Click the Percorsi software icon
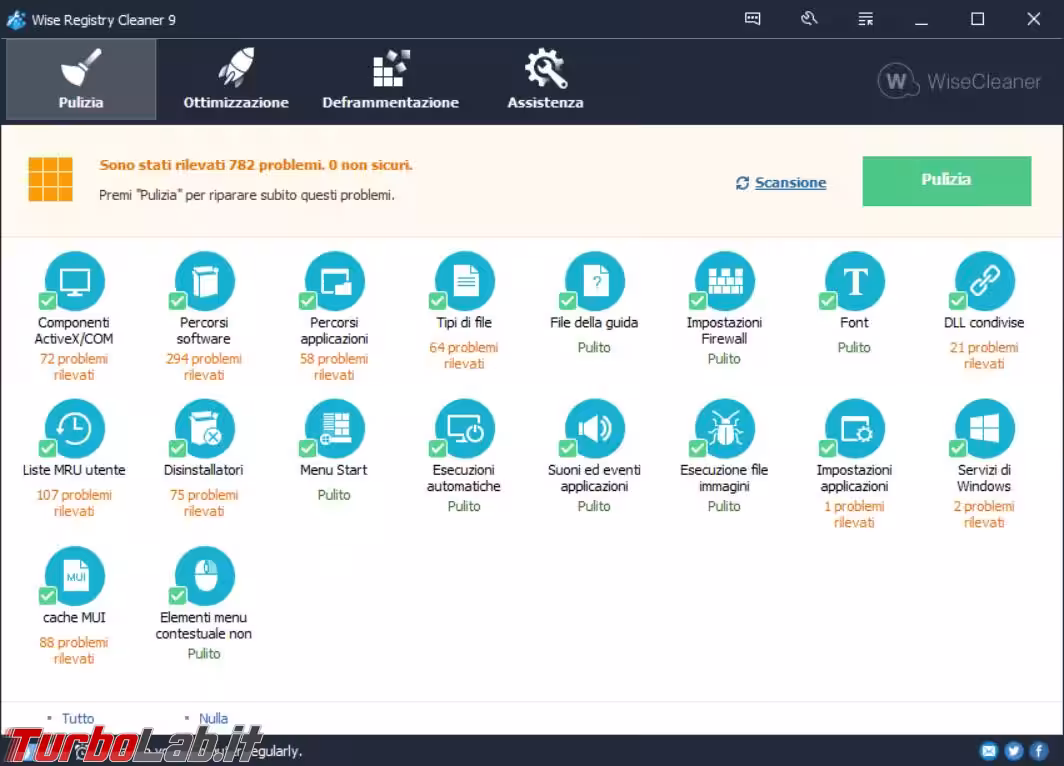 click(x=205, y=281)
